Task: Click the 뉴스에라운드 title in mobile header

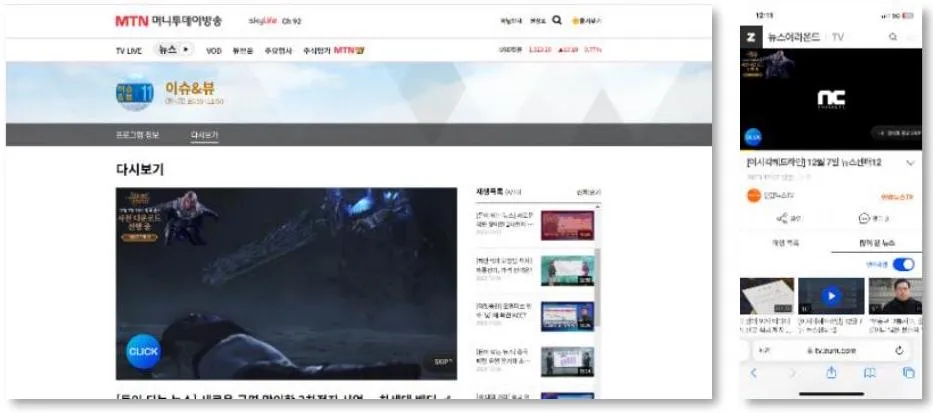Action: [793, 37]
